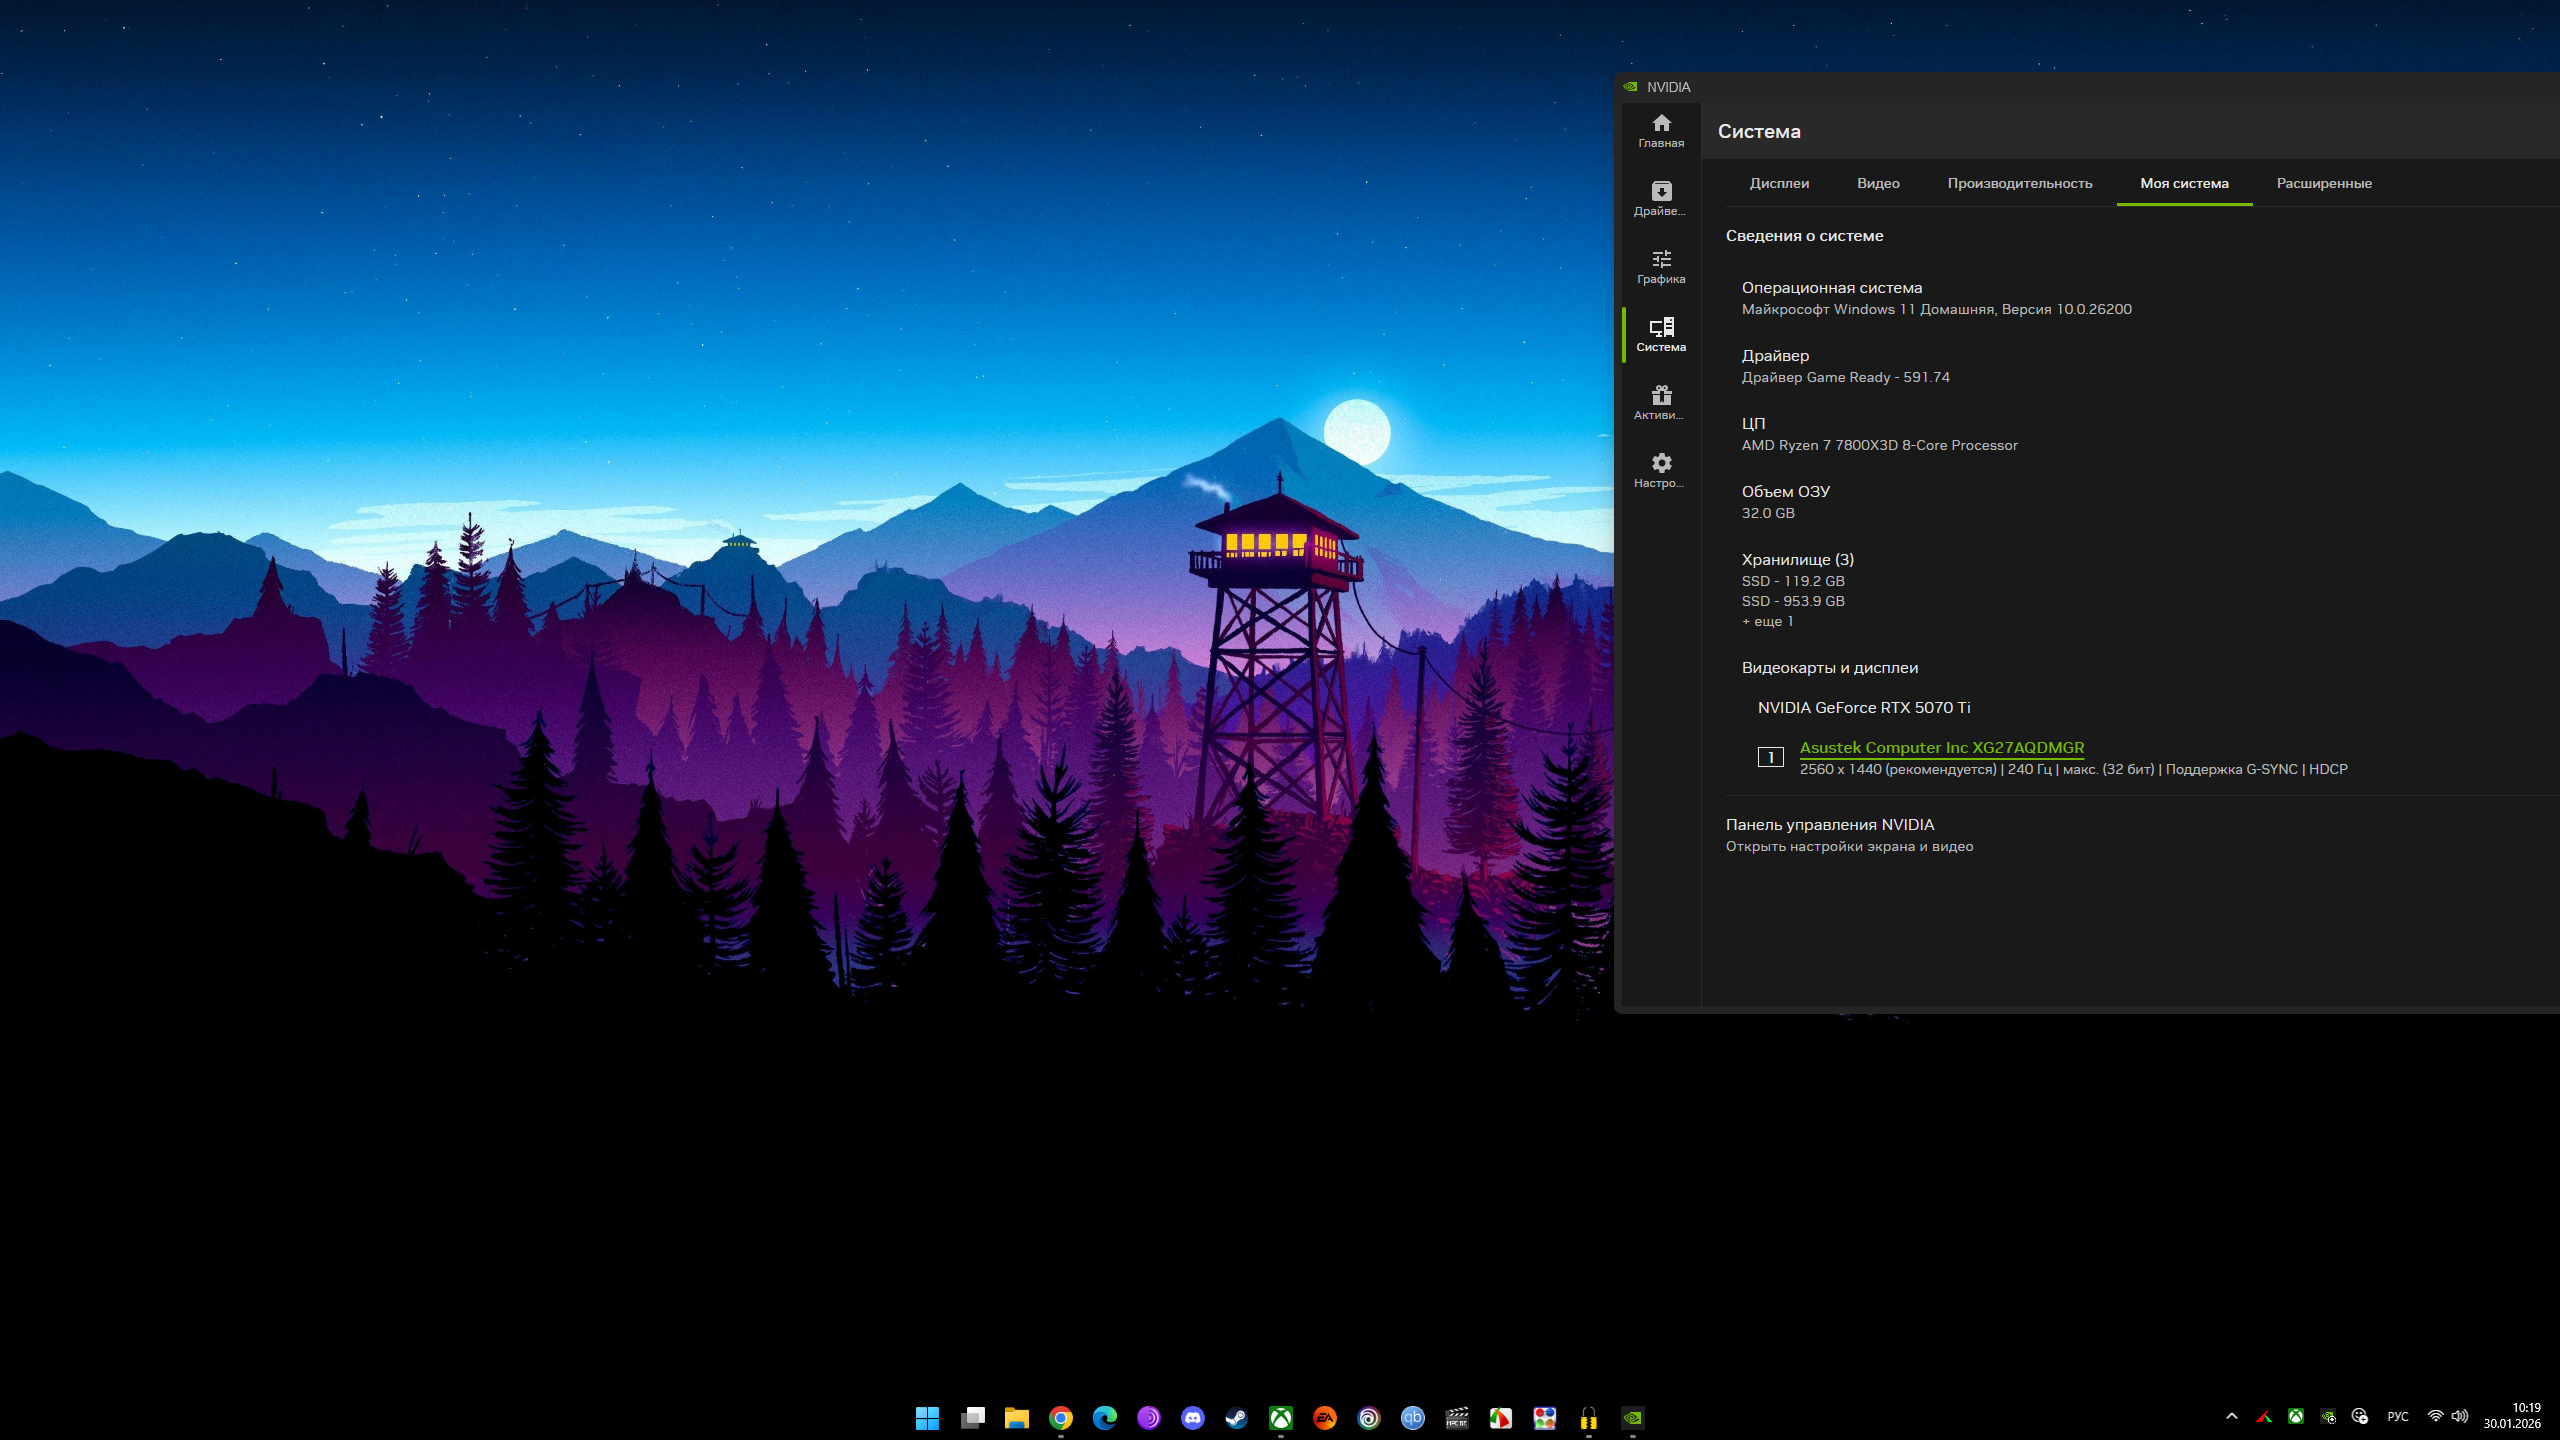Screen dimensions: 2560x1440
Task: Expand storage list via '+ еще 1'
Action: (x=1767, y=621)
